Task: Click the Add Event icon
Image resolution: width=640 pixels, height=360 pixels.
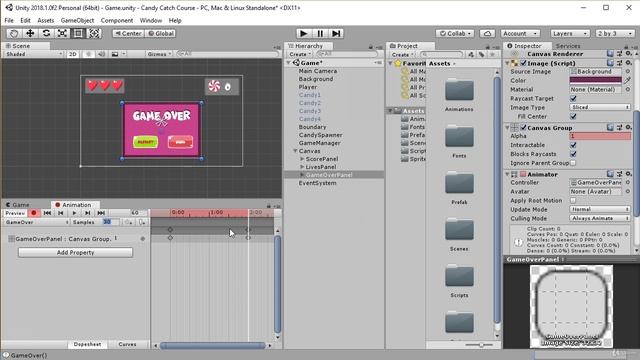Action: (142, 222)
